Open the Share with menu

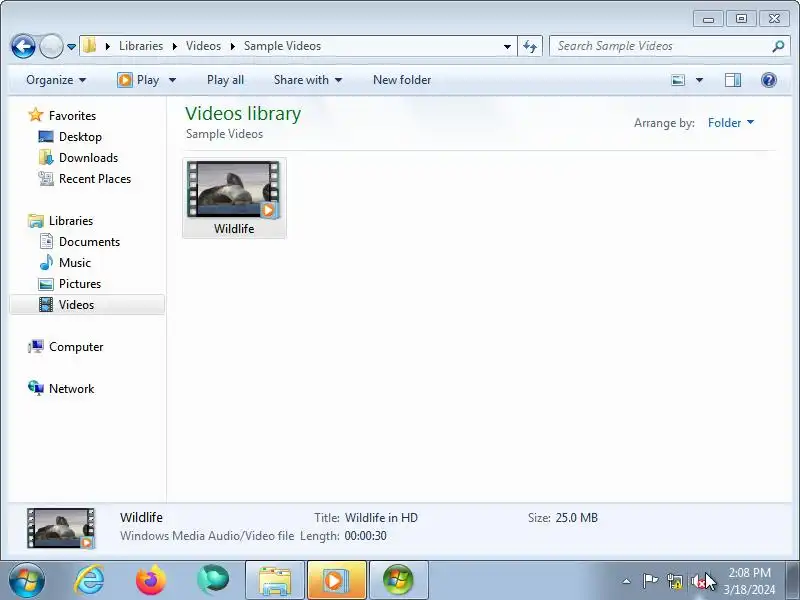308,80
